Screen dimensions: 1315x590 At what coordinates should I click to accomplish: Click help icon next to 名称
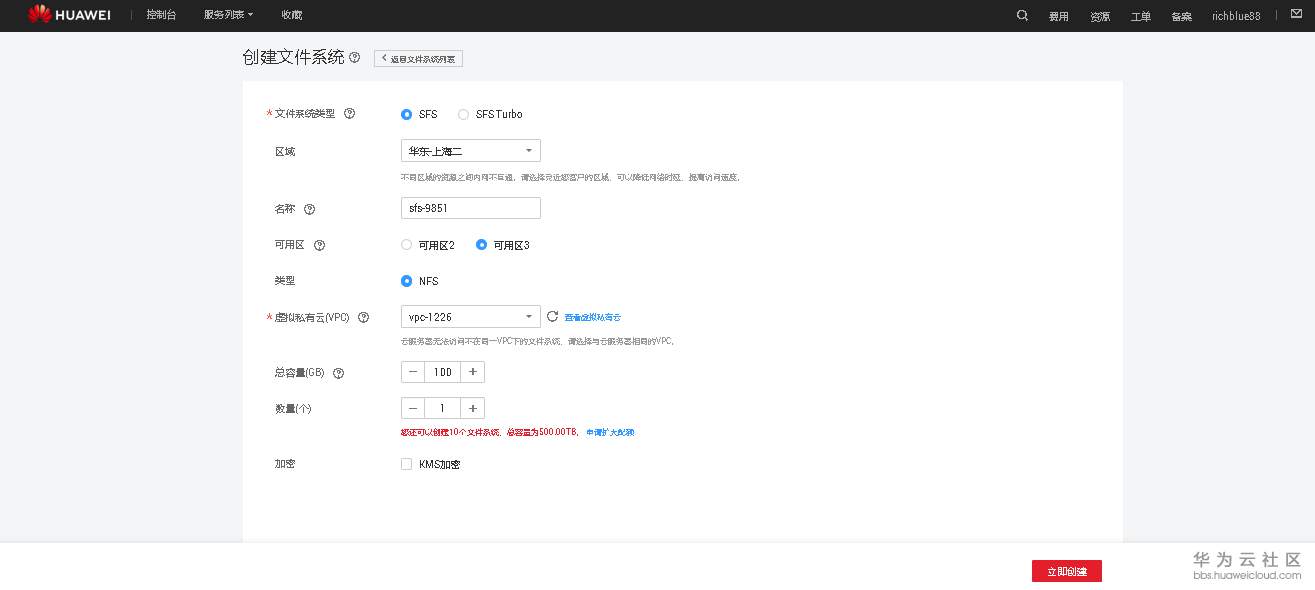point(309,209)
